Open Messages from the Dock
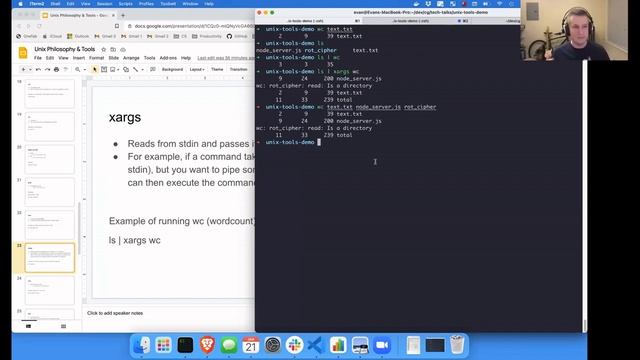Screen dimensions: 640x360 [x=229, y=345]
